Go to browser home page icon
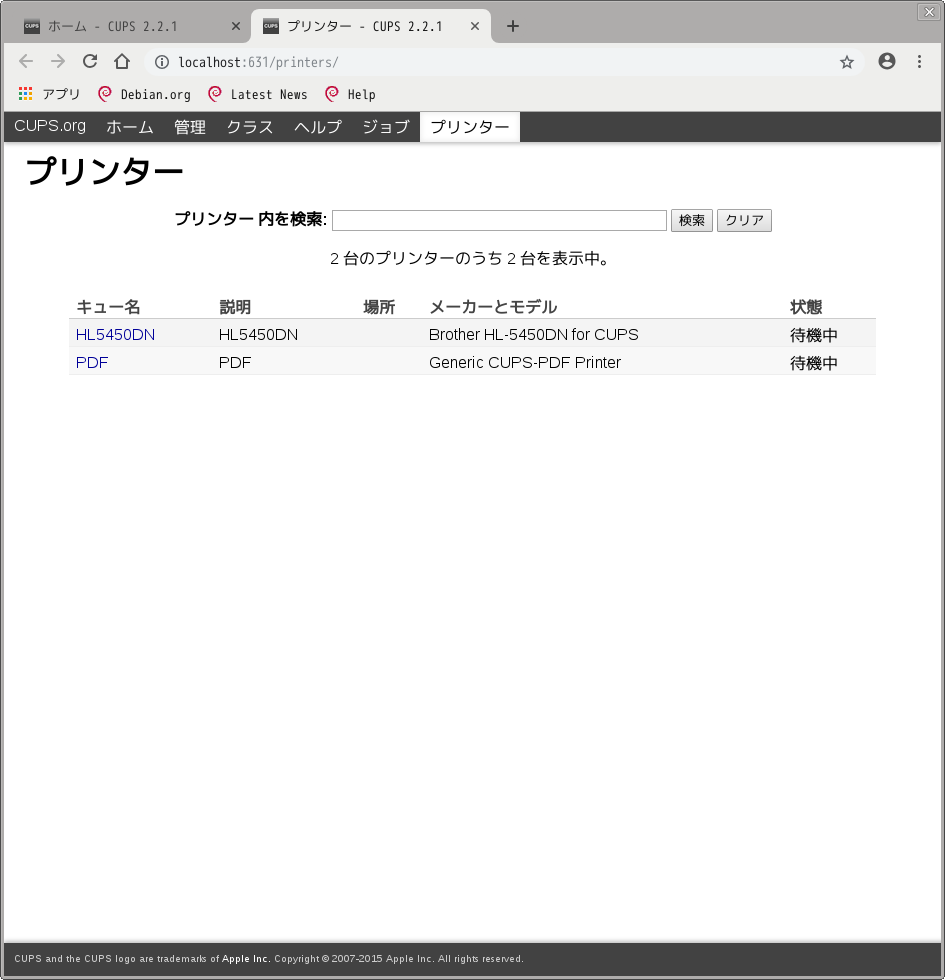Screen dimensions: 945x980 (122, 61)
